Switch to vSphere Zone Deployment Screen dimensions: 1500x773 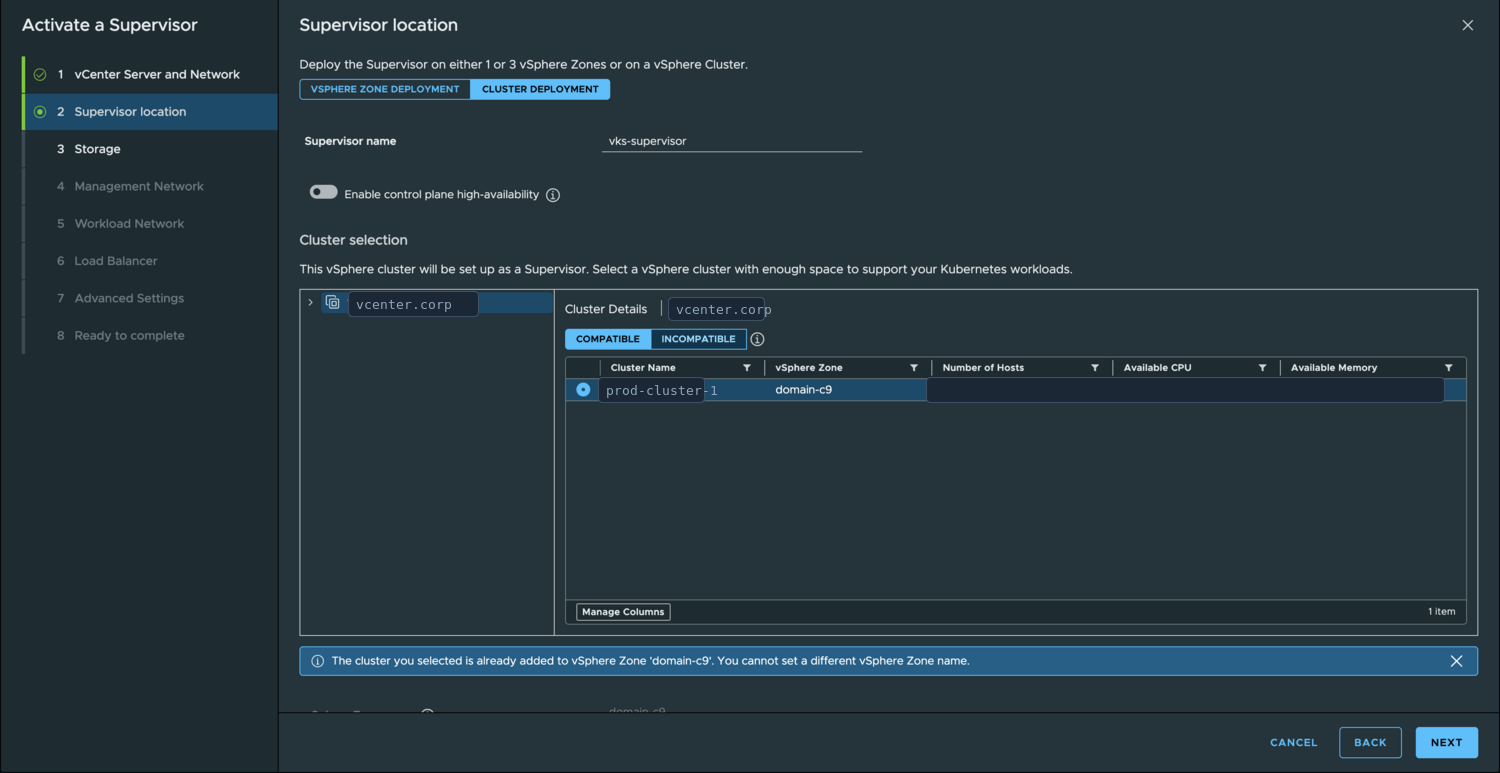(x=385, y=89)
